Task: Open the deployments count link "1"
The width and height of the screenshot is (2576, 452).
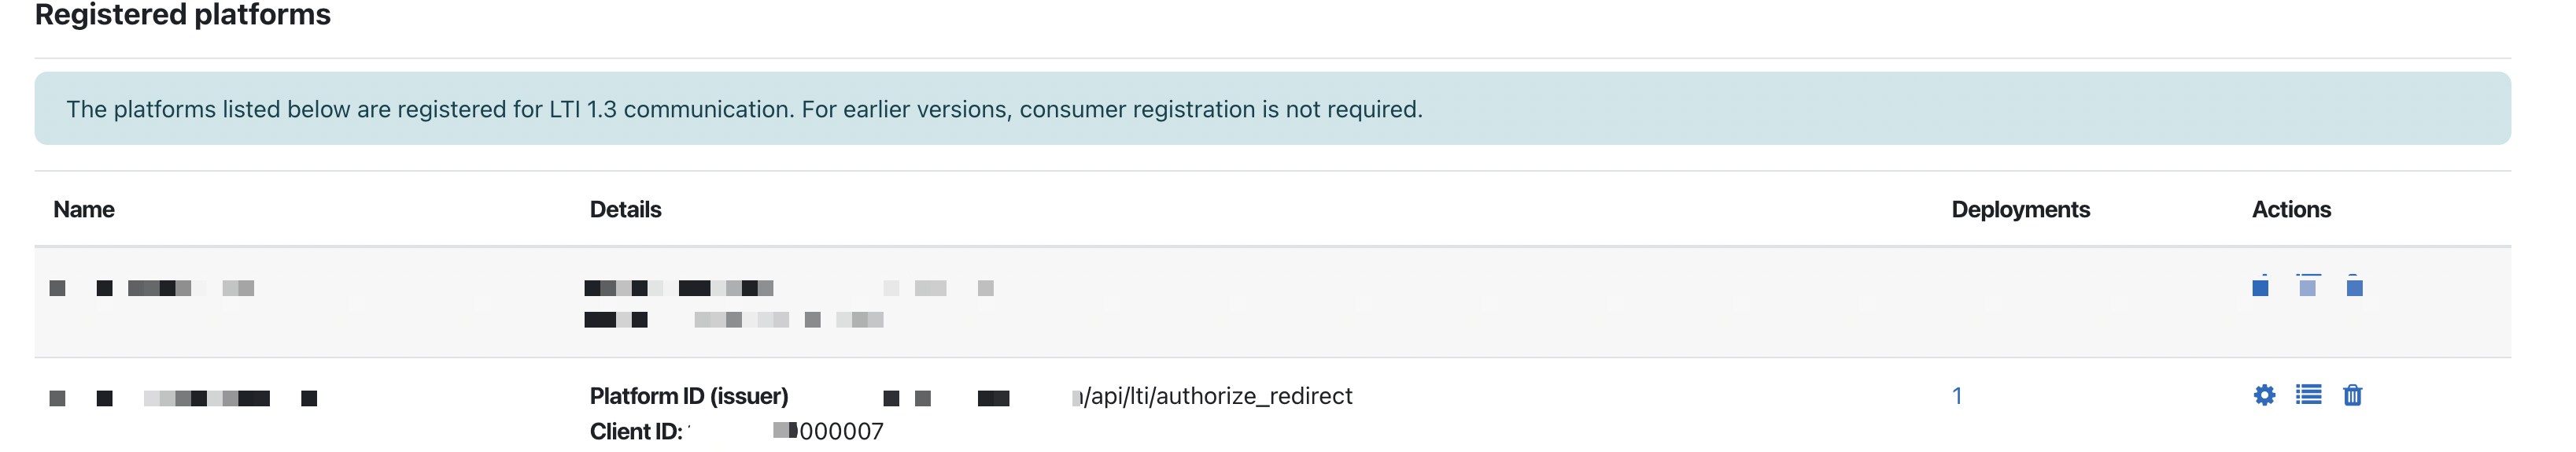Action: (x=1957, y=396)
